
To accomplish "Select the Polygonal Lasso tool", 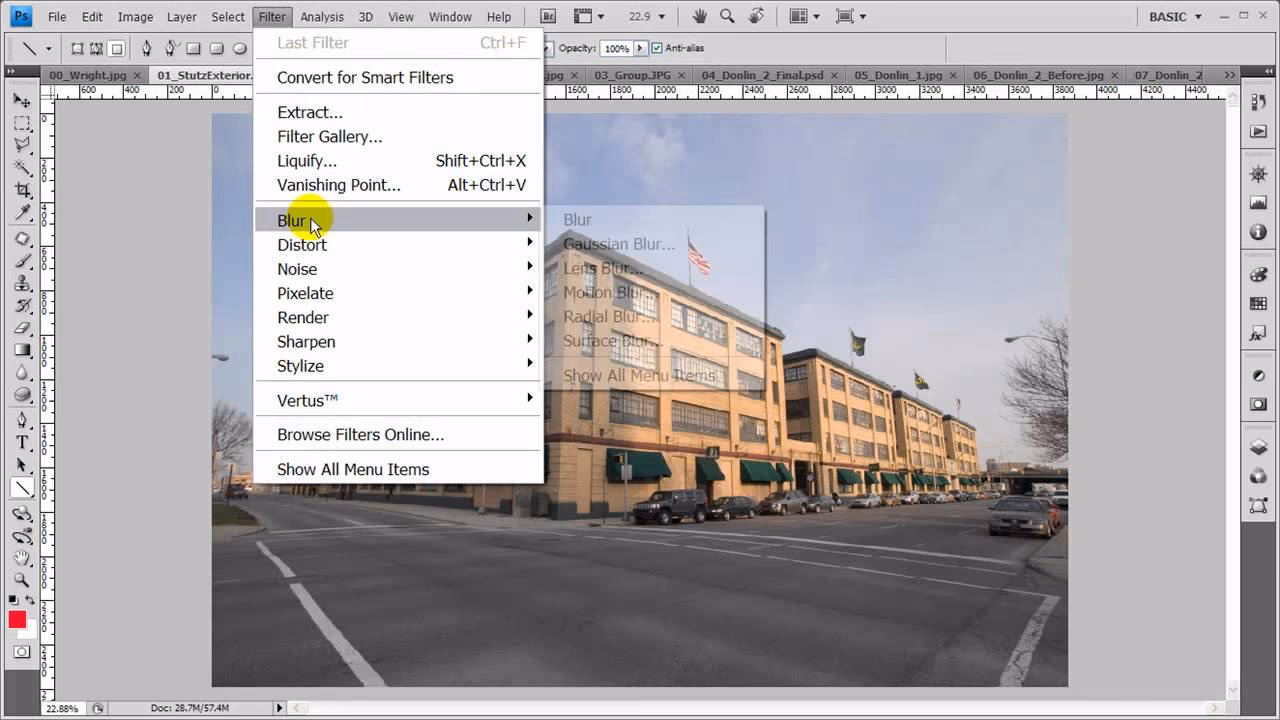I will click(x=22, y=146).
